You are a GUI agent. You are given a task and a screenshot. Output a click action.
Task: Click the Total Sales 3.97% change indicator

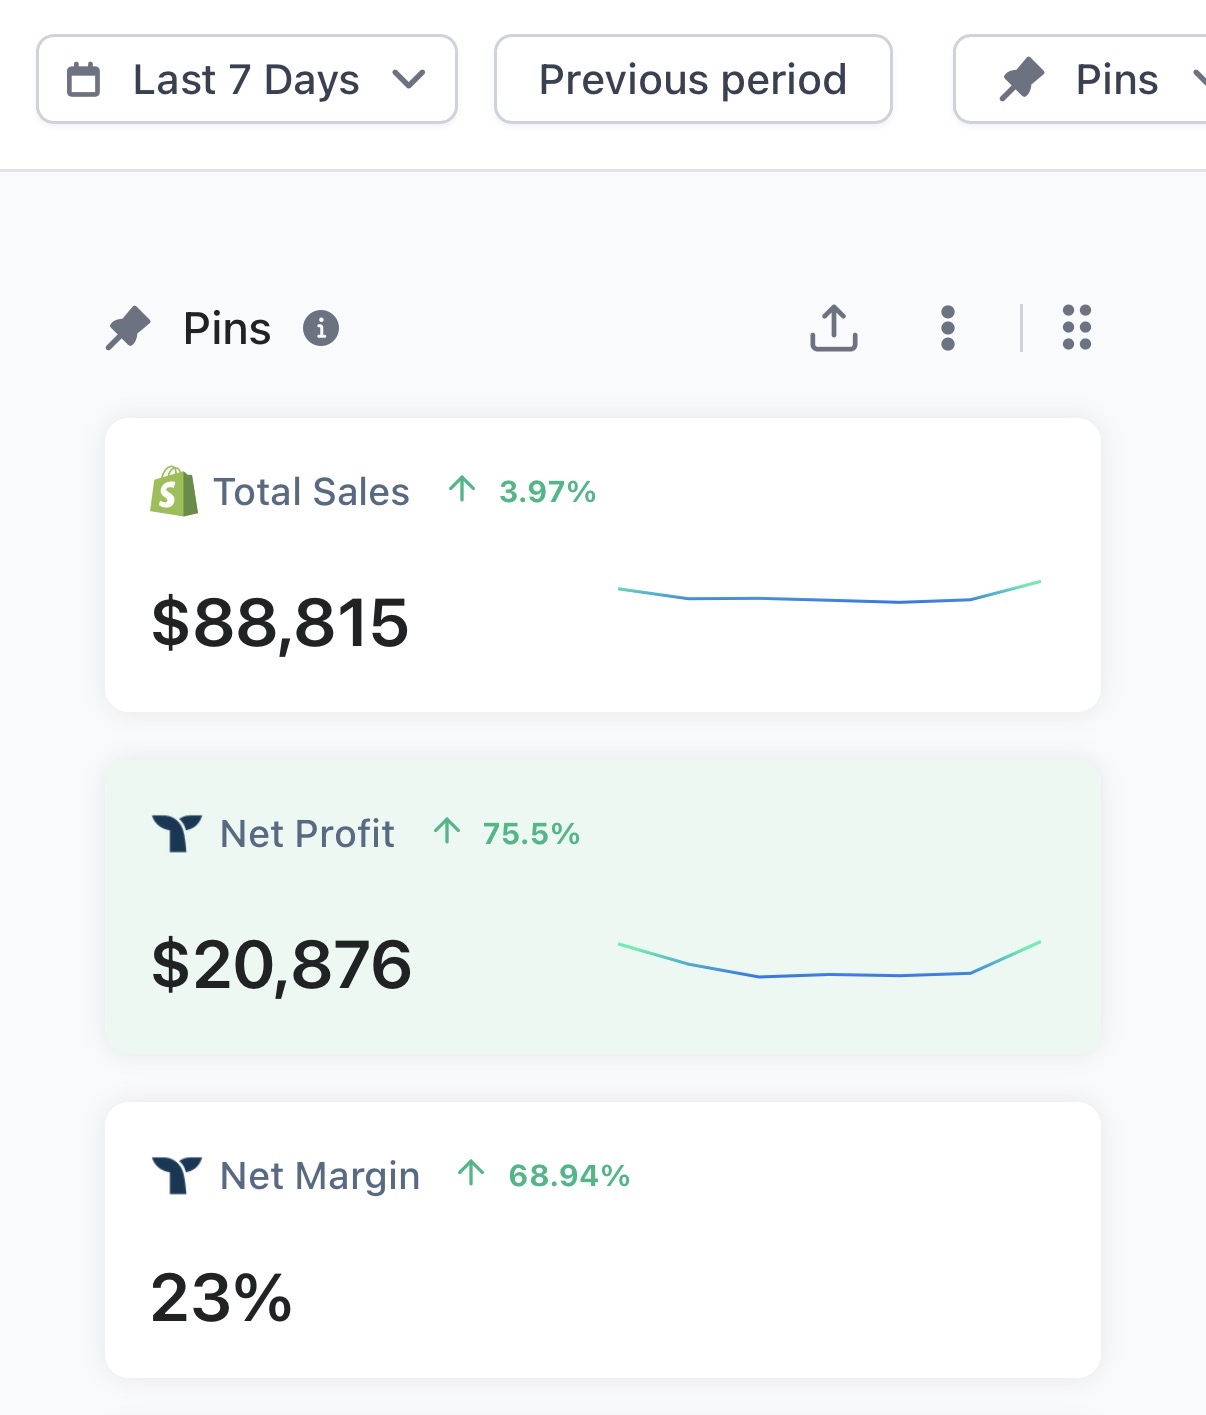pos(523,491)
